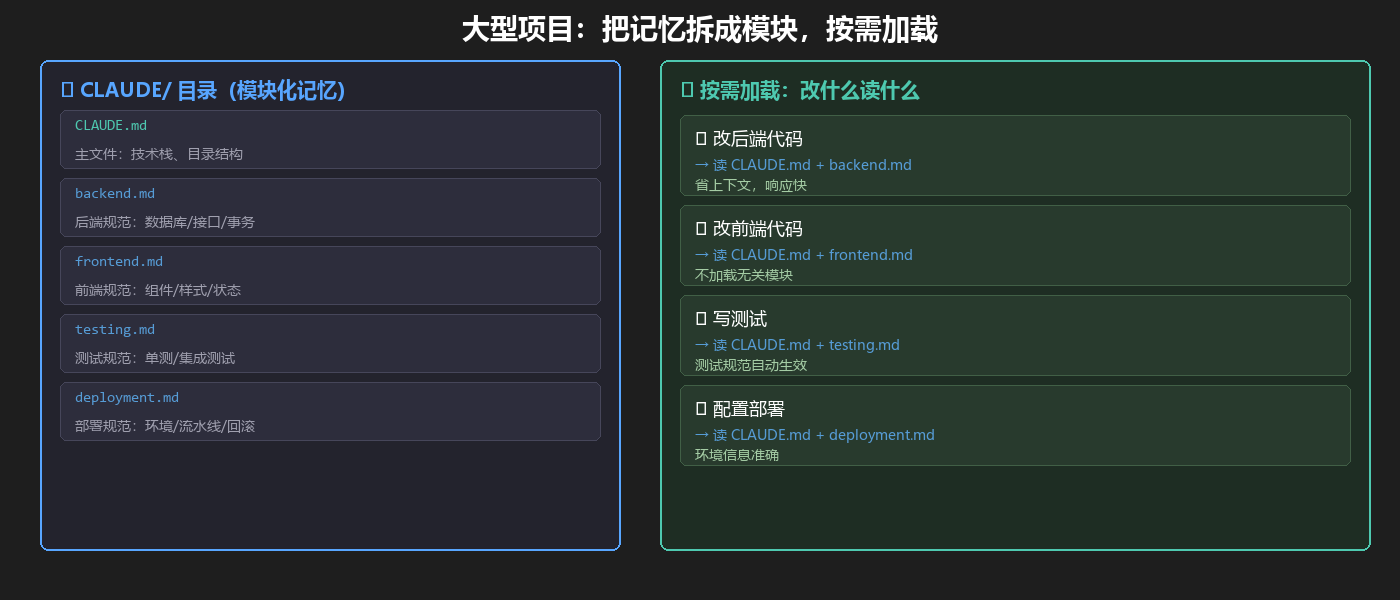Image resolution: width=1400 pixels, height=600 pixels.
Task: Click description 部署规范：环境/流水线/回滚
Action: 165,426
